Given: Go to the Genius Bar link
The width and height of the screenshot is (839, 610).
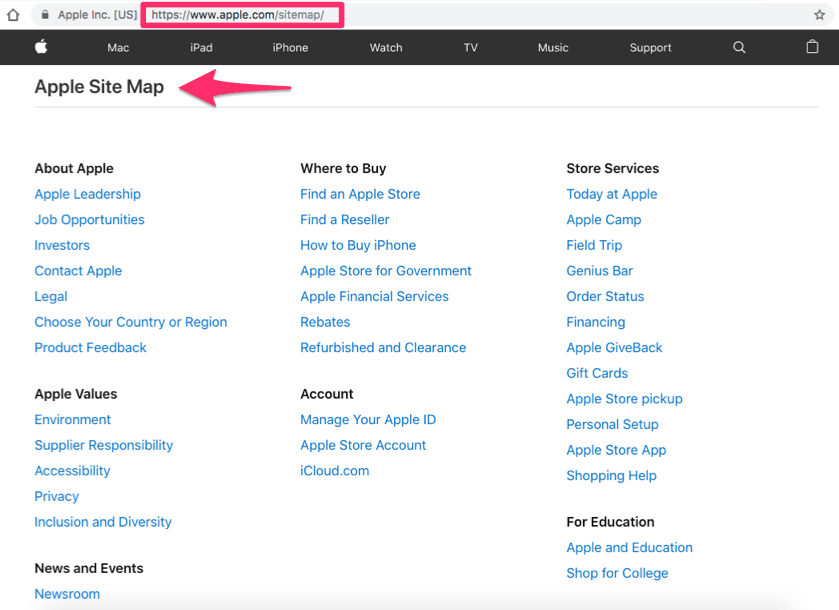Looking at the screenshot, I should pyautogui.click(x=600, y=271).
